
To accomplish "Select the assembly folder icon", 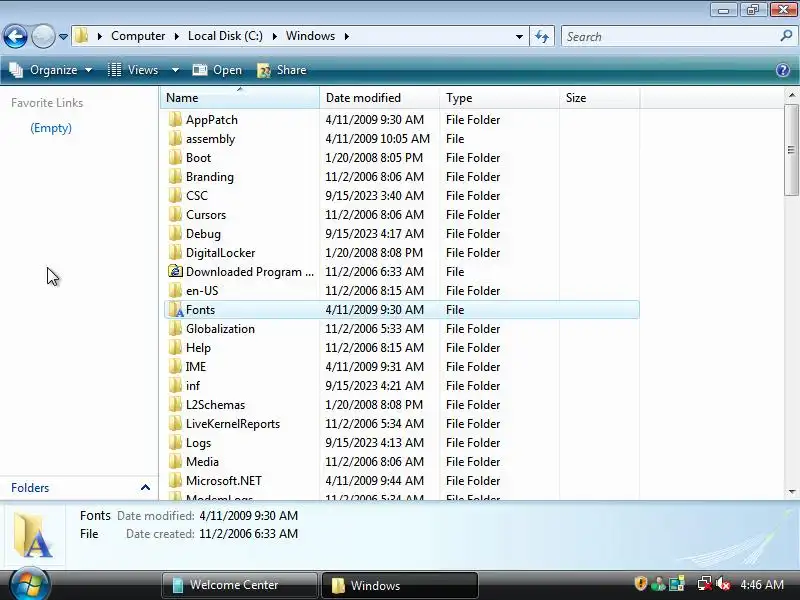I will coord(175,138).
